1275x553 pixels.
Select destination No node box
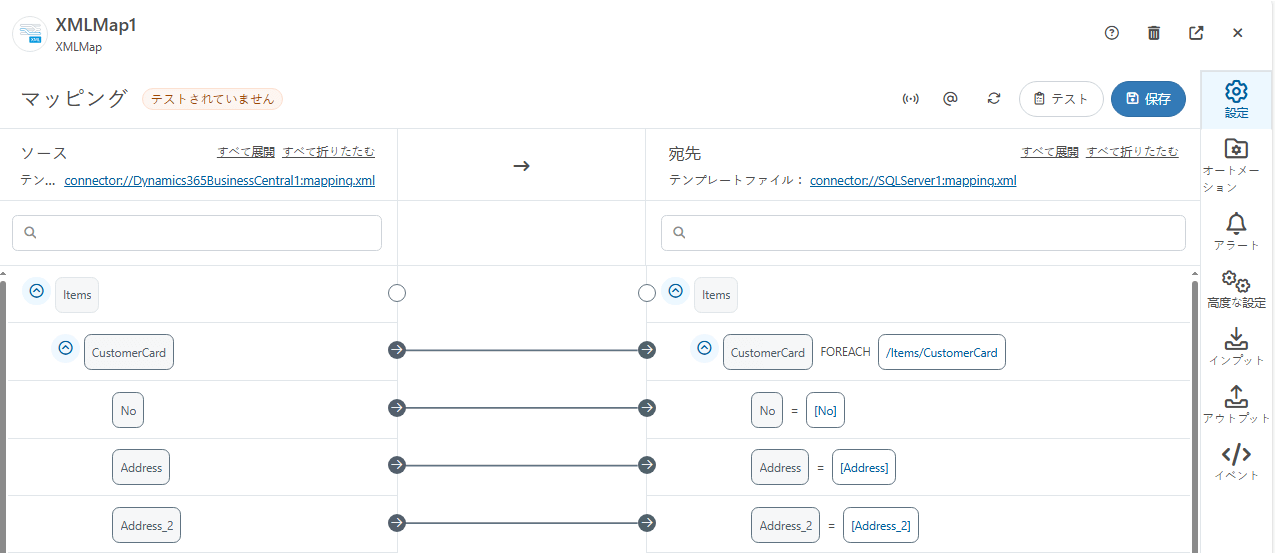767,410
